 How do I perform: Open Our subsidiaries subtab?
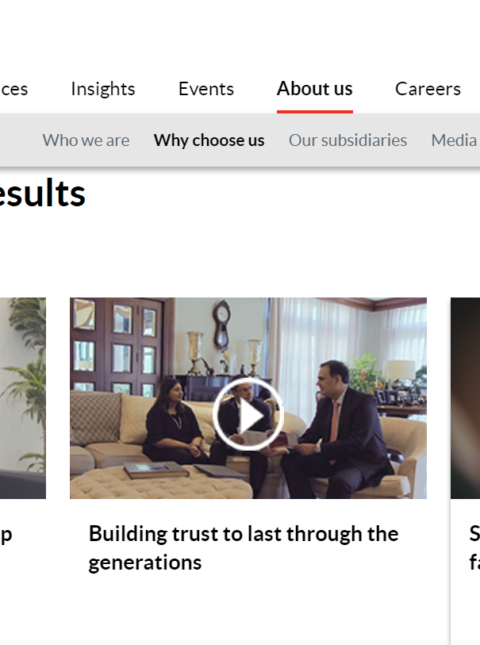[348, 140]
